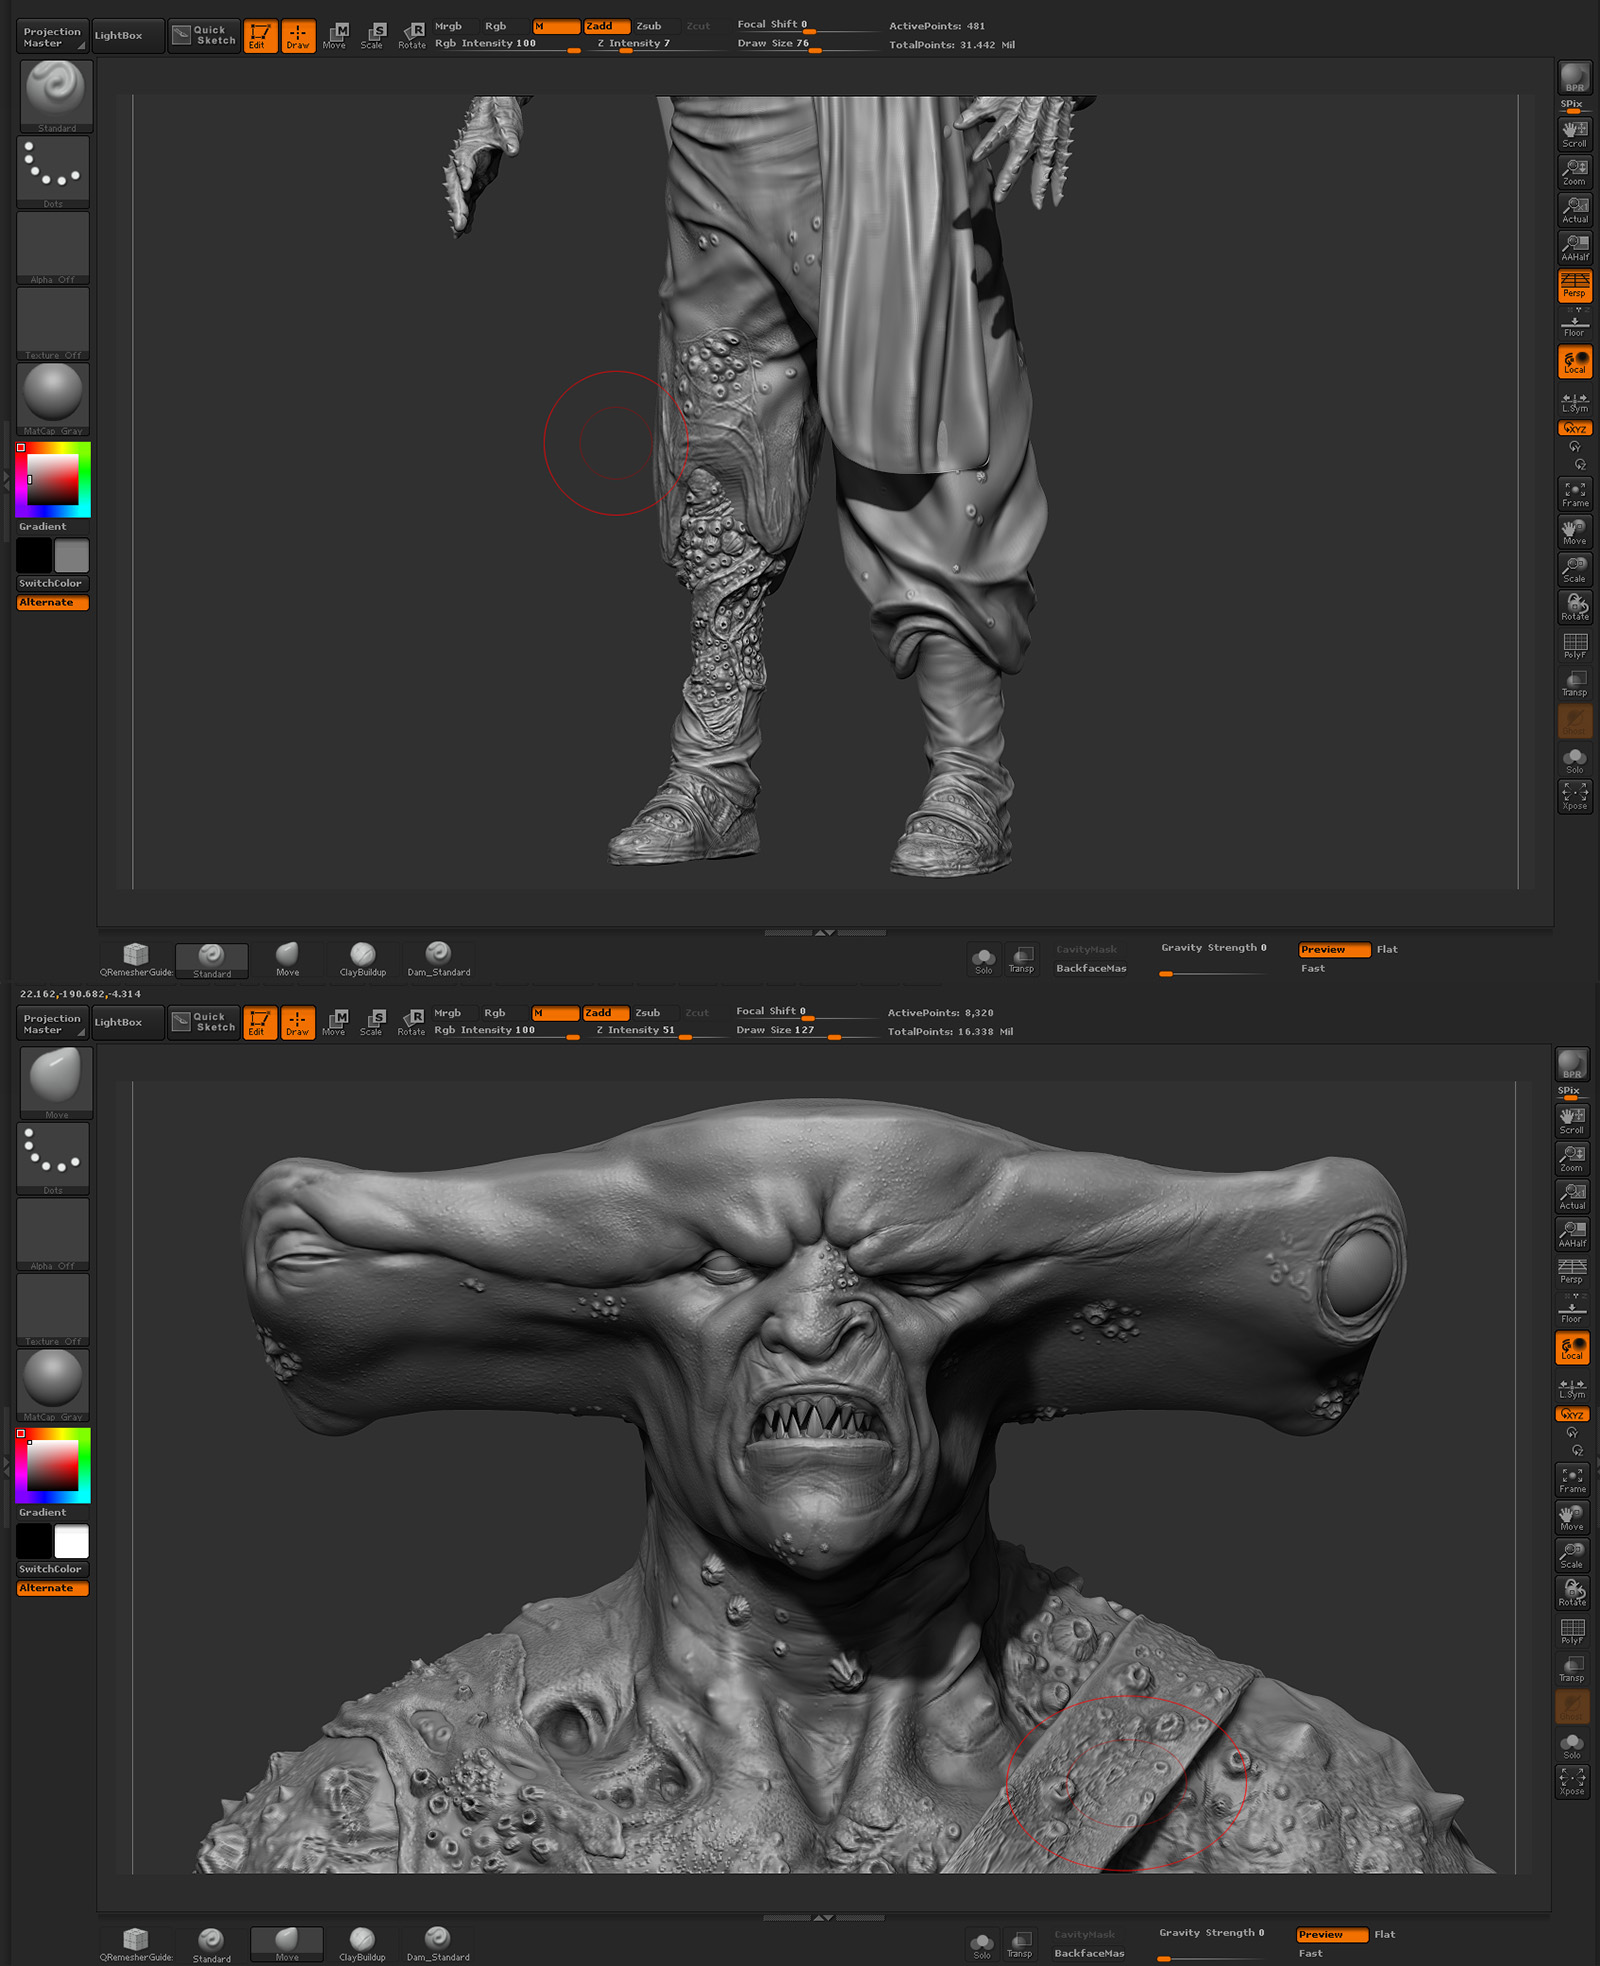Click right-shelf Scale icon in top window

1575,570
